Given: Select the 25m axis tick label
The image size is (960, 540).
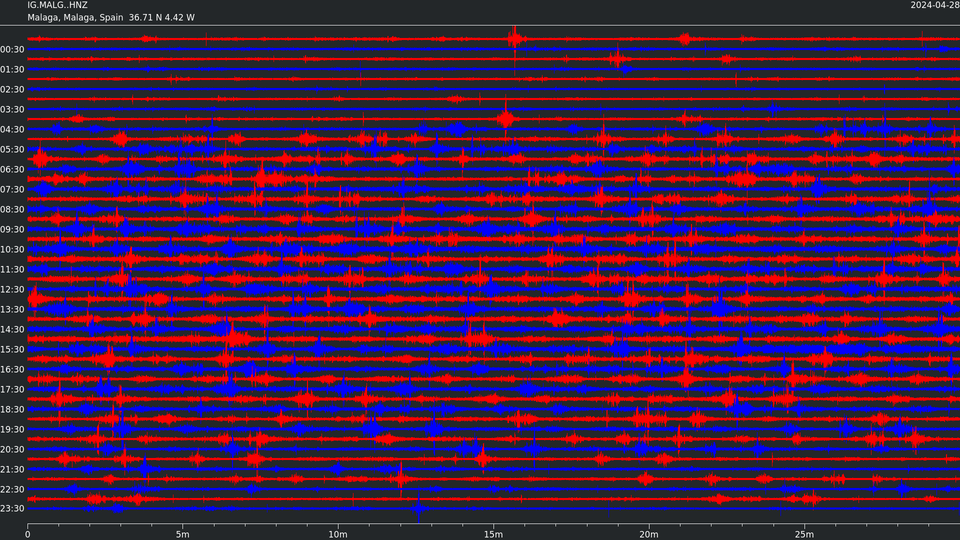Looking at the screenshot, I should (x=804, y=534).
